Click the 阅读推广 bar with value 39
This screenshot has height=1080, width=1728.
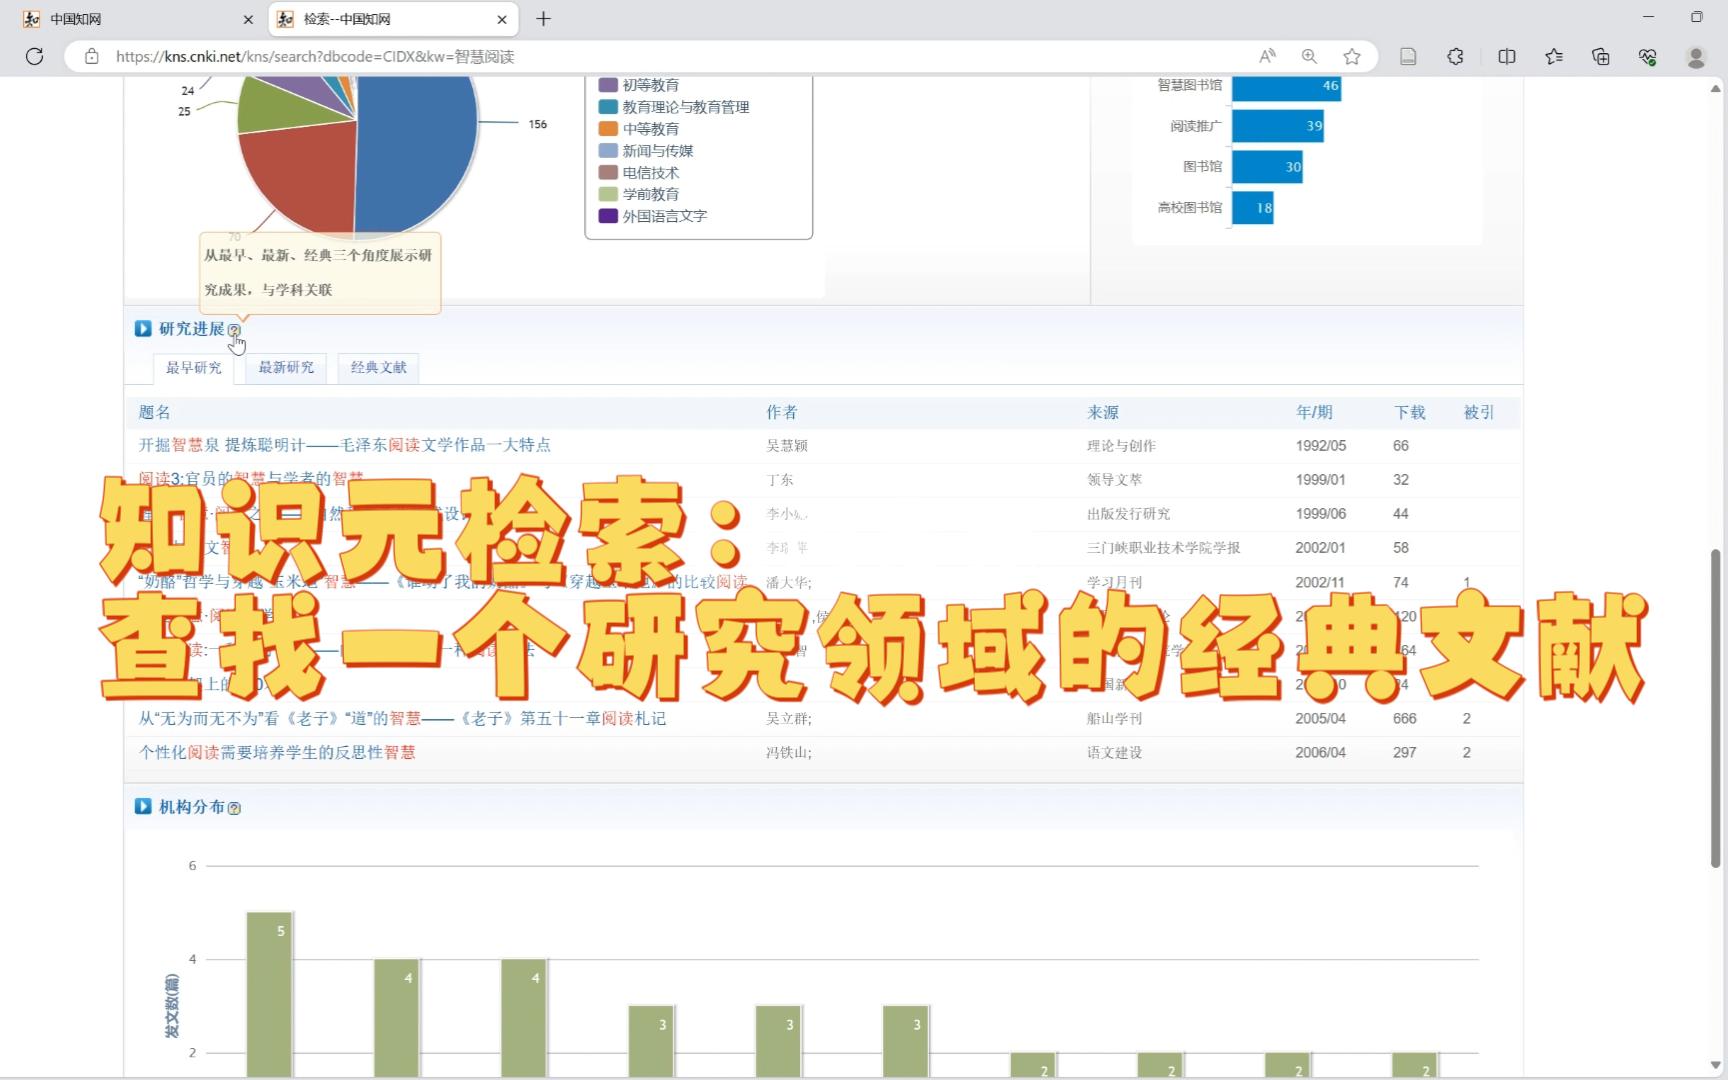(1278, 126)
